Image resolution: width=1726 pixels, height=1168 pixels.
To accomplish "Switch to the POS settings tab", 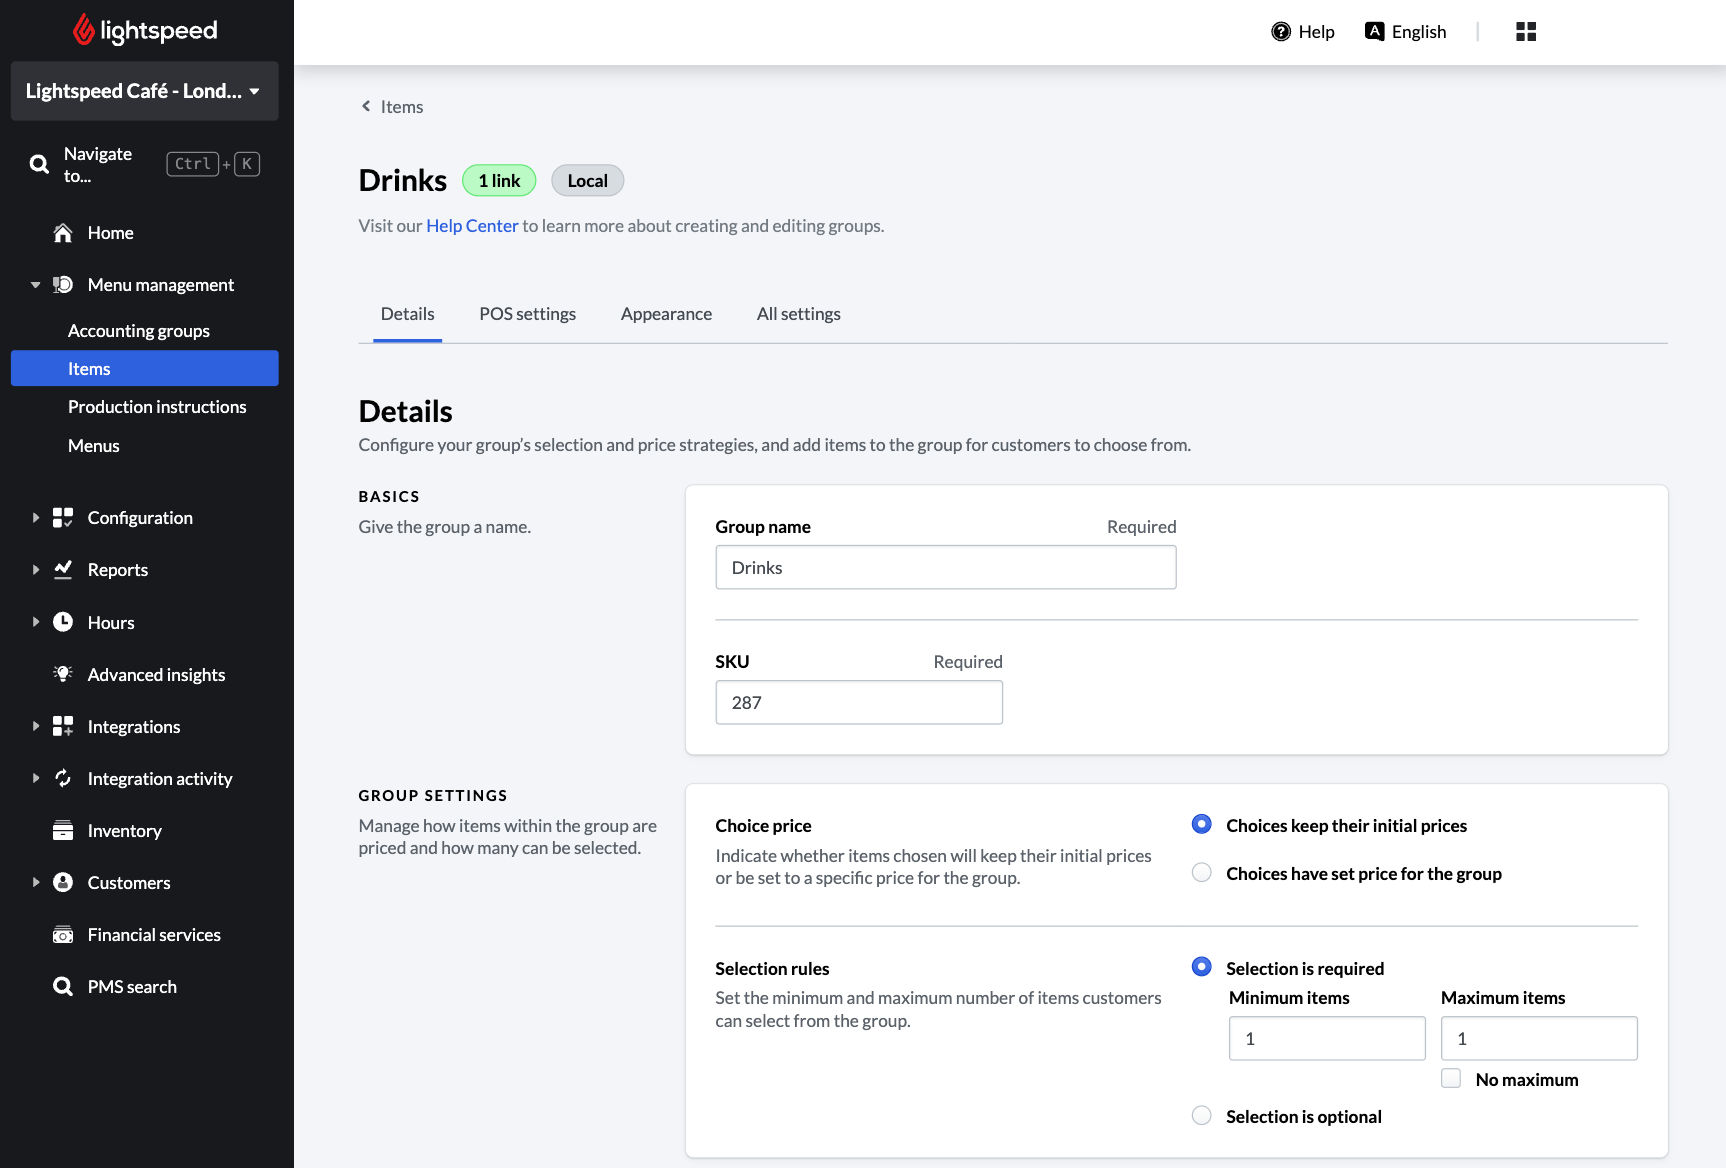I will tap(527, 314).
